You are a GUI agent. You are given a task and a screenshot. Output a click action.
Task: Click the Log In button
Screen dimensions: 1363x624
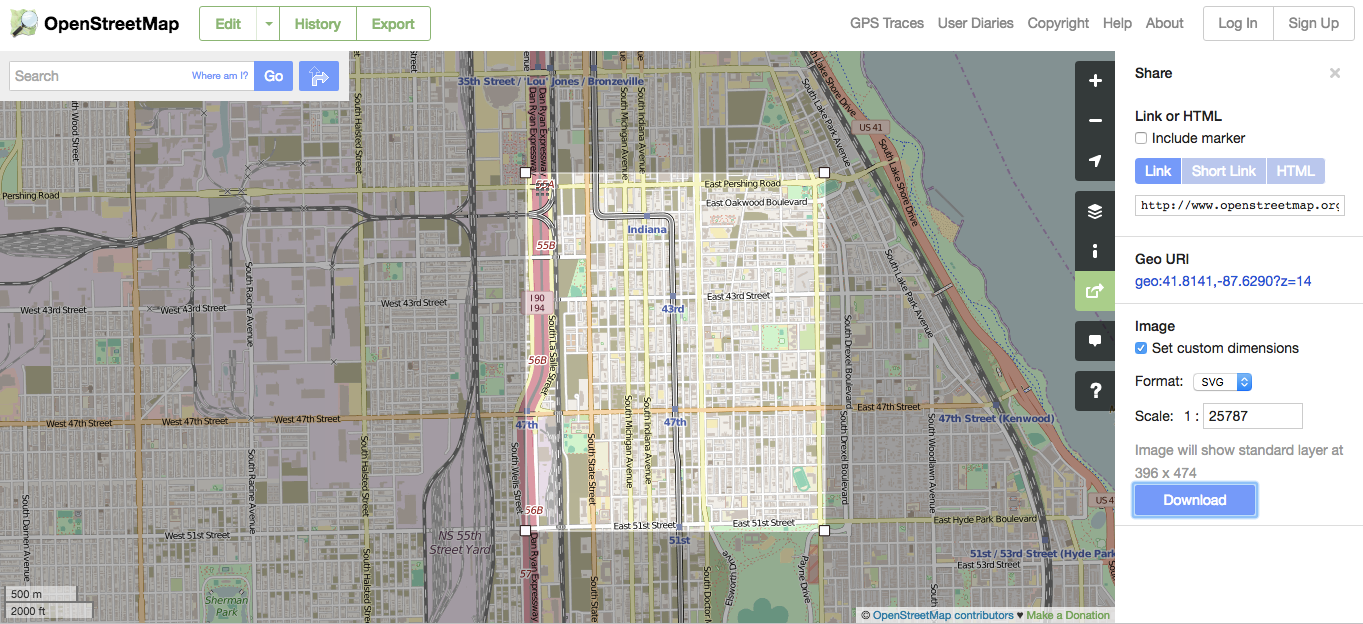tap(1238, 24)
